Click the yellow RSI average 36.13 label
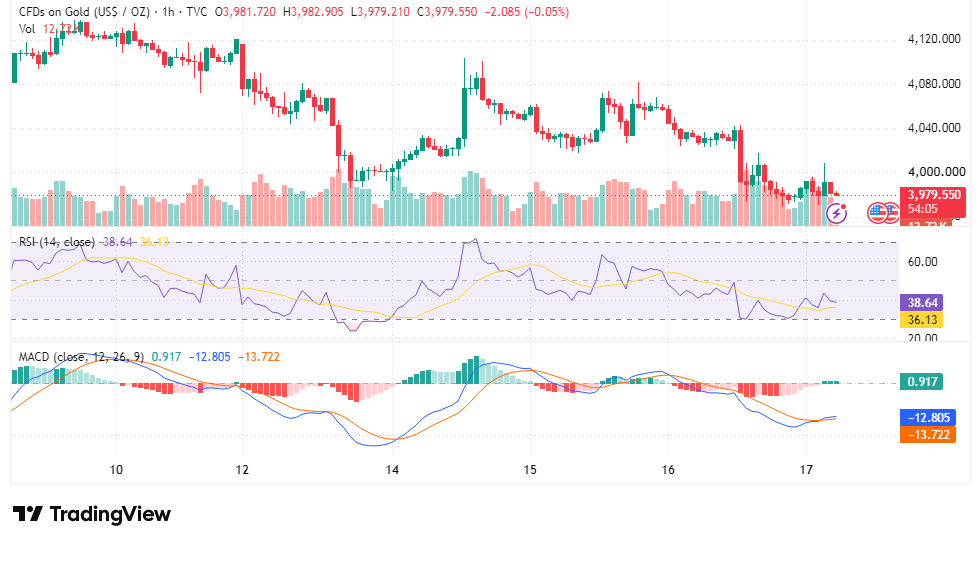Viewport: 980px width, 574px height. tap(921, 320)
